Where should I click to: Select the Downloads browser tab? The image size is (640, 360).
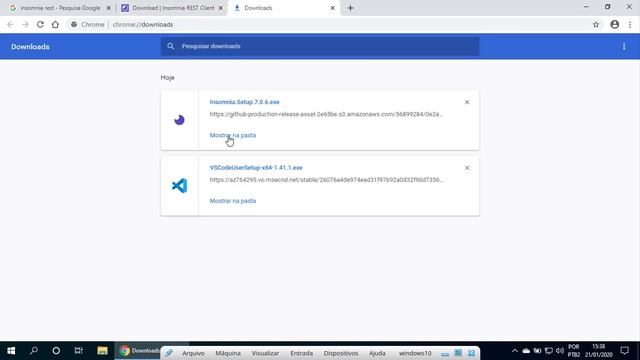pyautogui.click(x=282, y=8)
